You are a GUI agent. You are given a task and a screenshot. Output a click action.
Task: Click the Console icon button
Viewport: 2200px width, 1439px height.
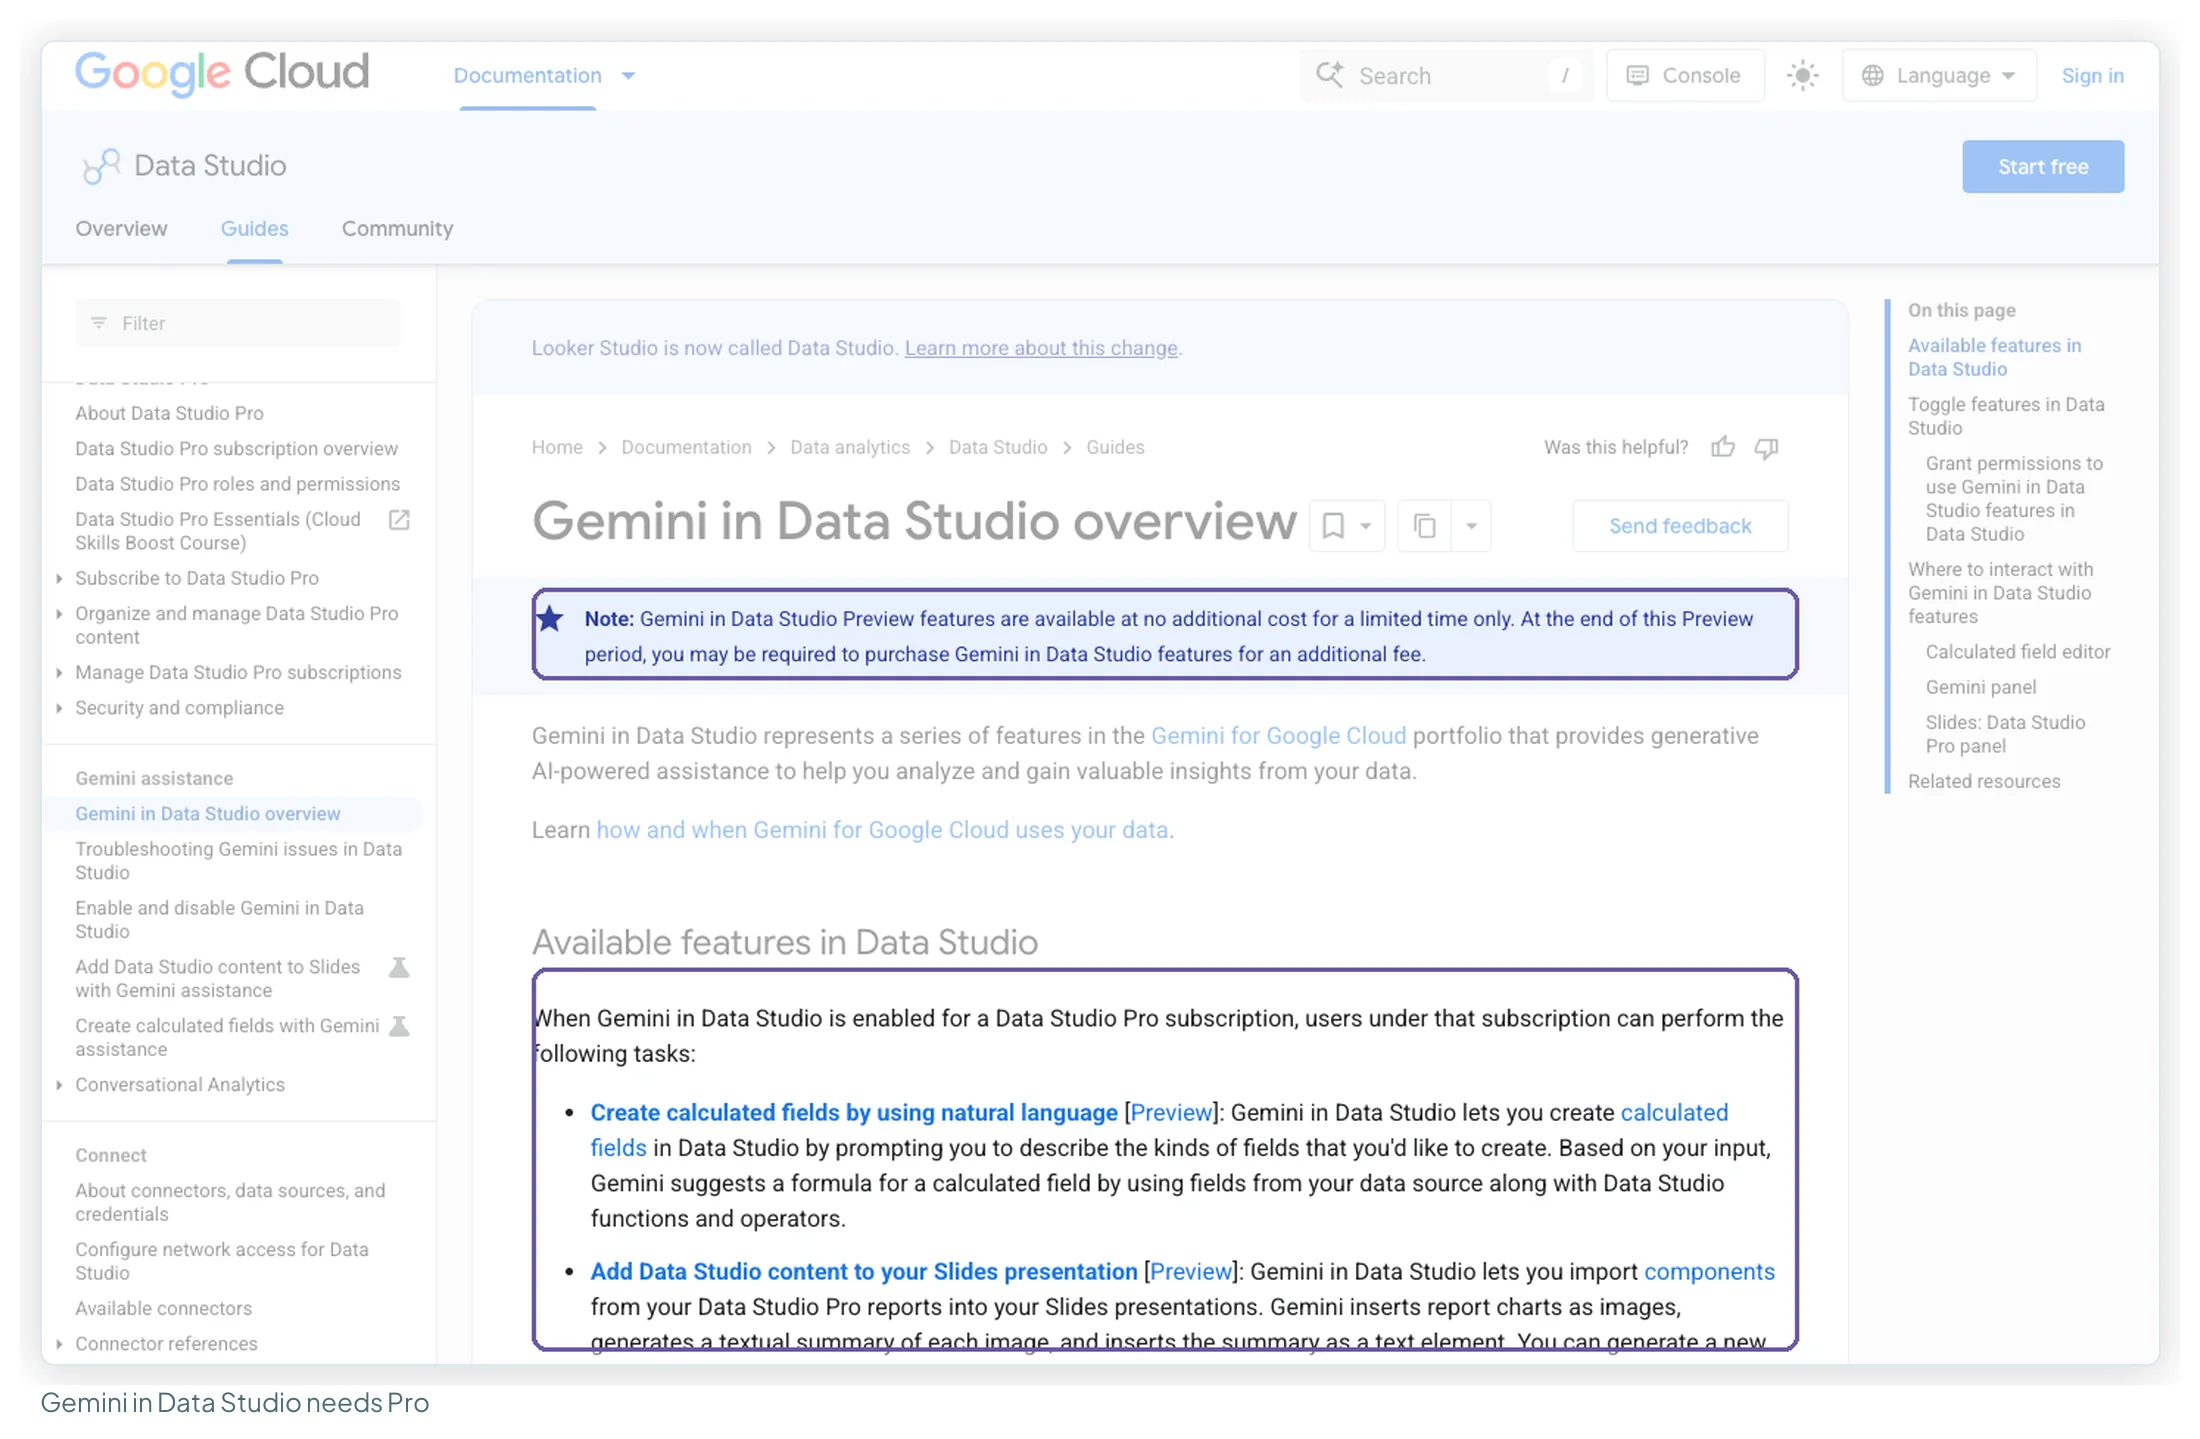1684,76
